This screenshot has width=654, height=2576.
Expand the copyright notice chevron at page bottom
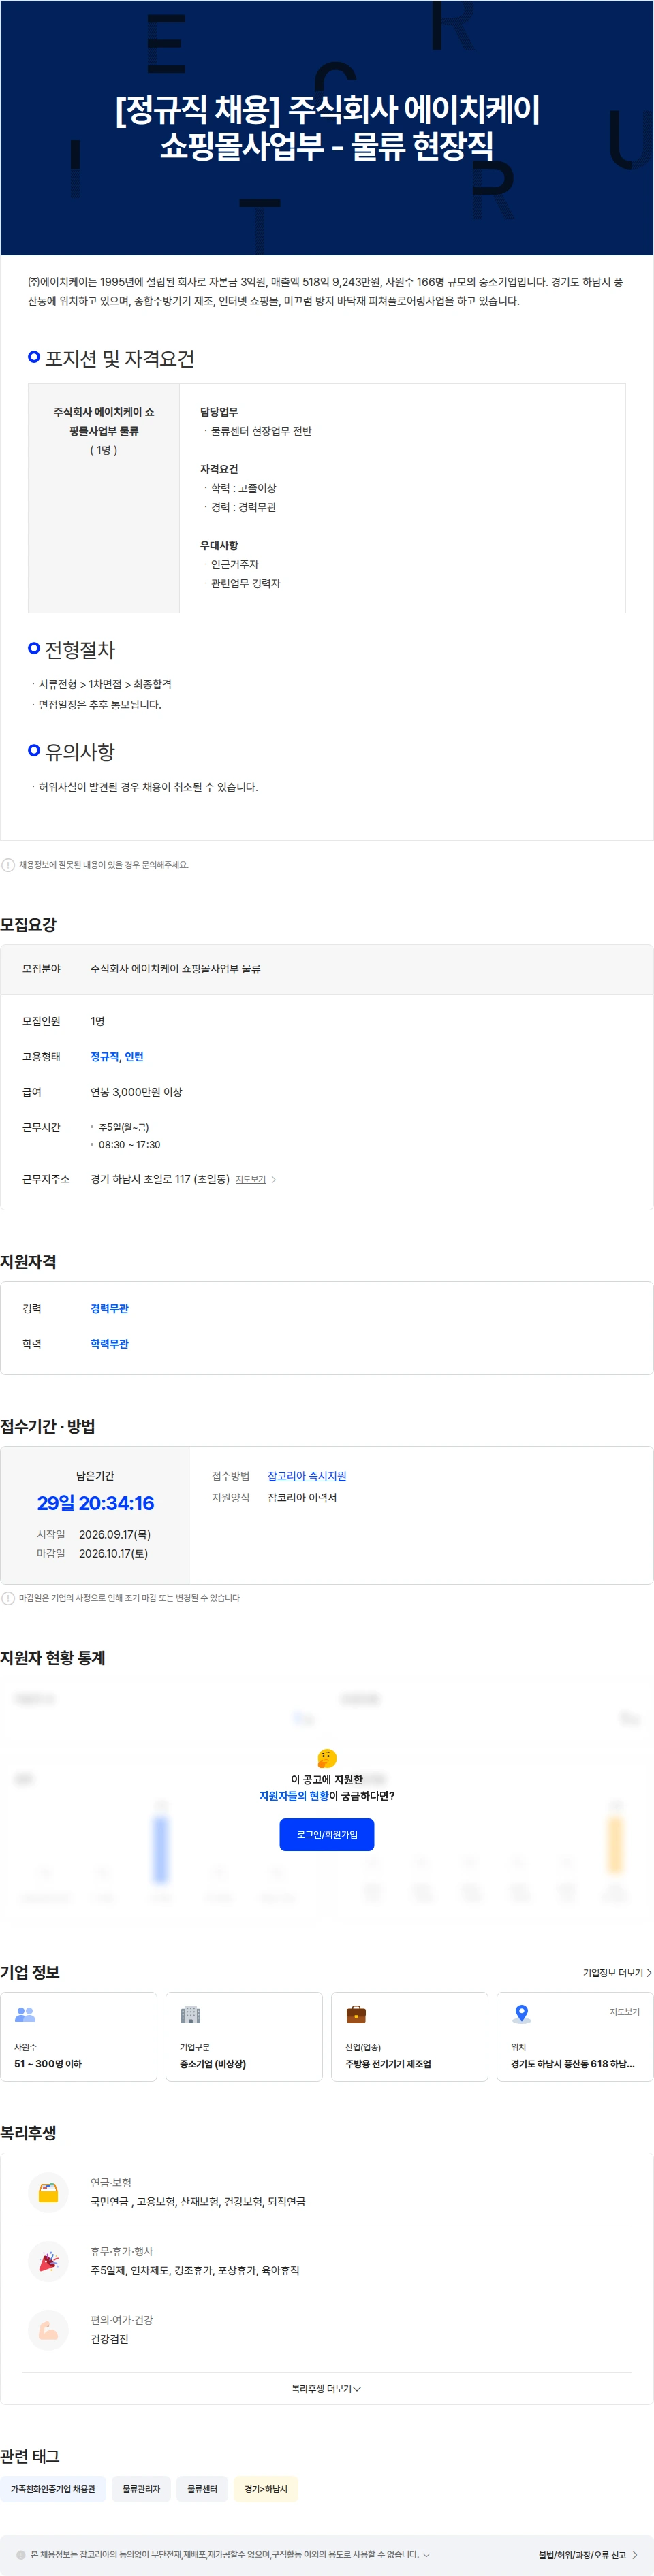pos(427,2555)
